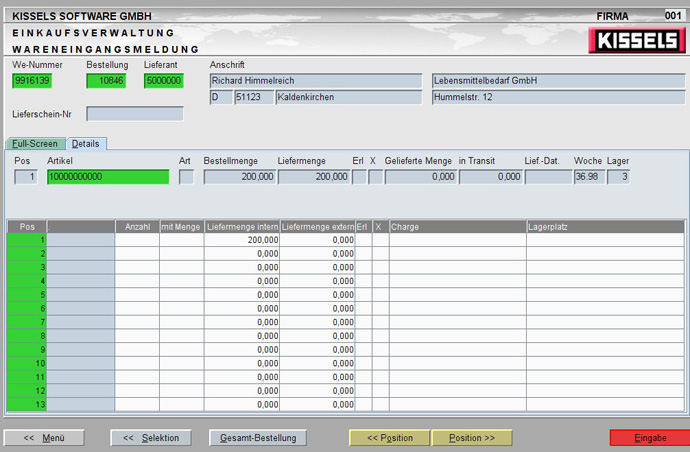The image size is (690, 452).
Task: Click the Lieferant field 5000000
Action: coord(163,81)
